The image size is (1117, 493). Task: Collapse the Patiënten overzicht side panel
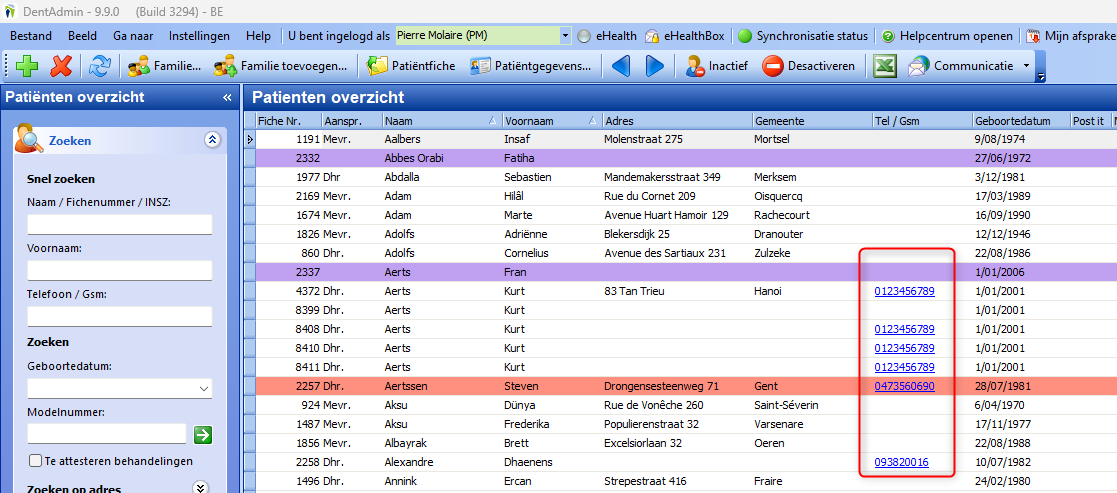(x=227, y=98)
